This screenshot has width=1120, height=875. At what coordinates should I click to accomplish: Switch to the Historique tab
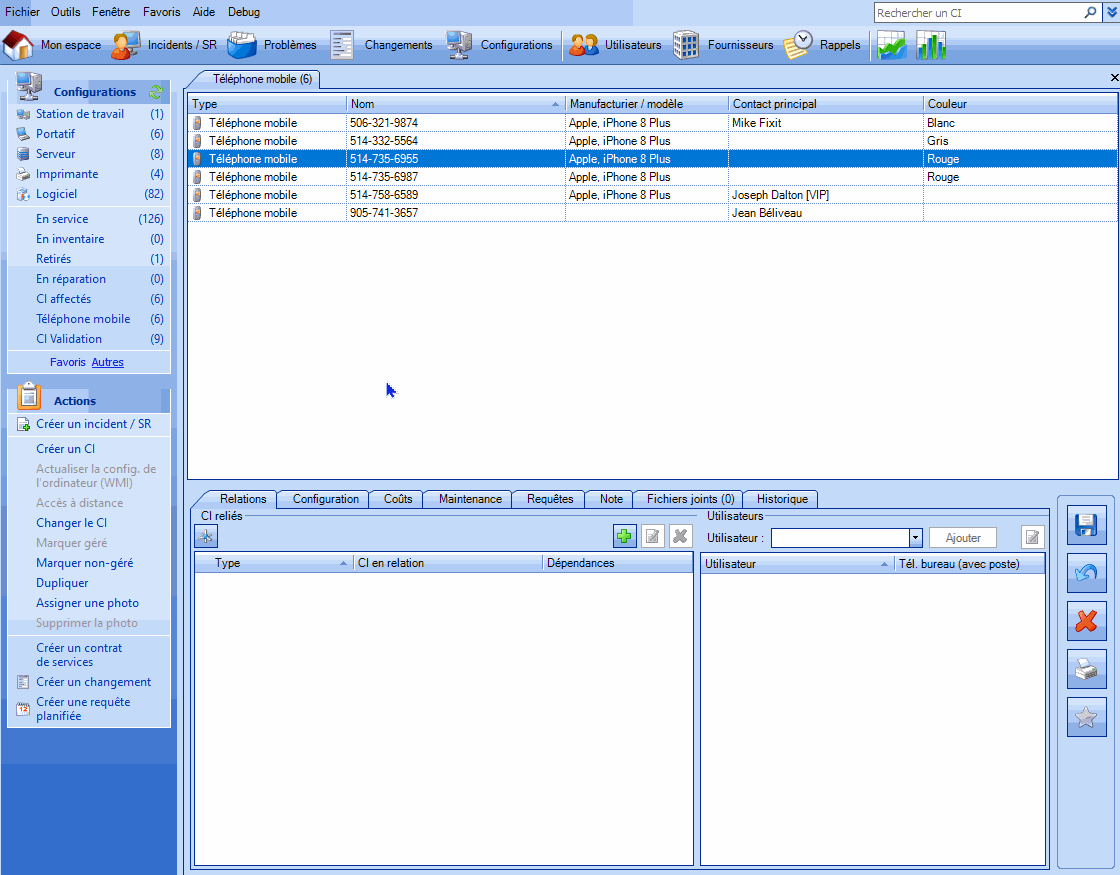pos(782,499)
